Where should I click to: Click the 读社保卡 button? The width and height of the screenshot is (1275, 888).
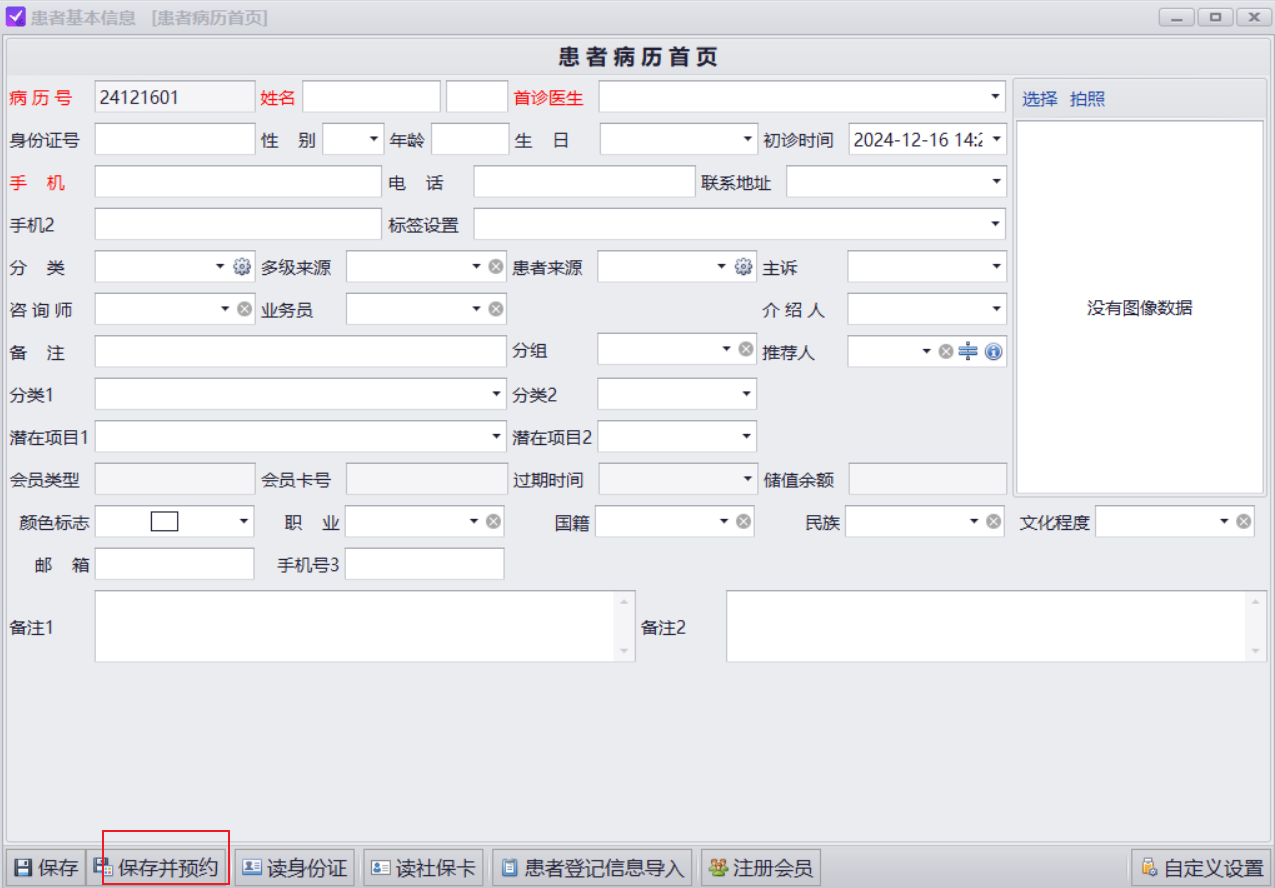424,868
